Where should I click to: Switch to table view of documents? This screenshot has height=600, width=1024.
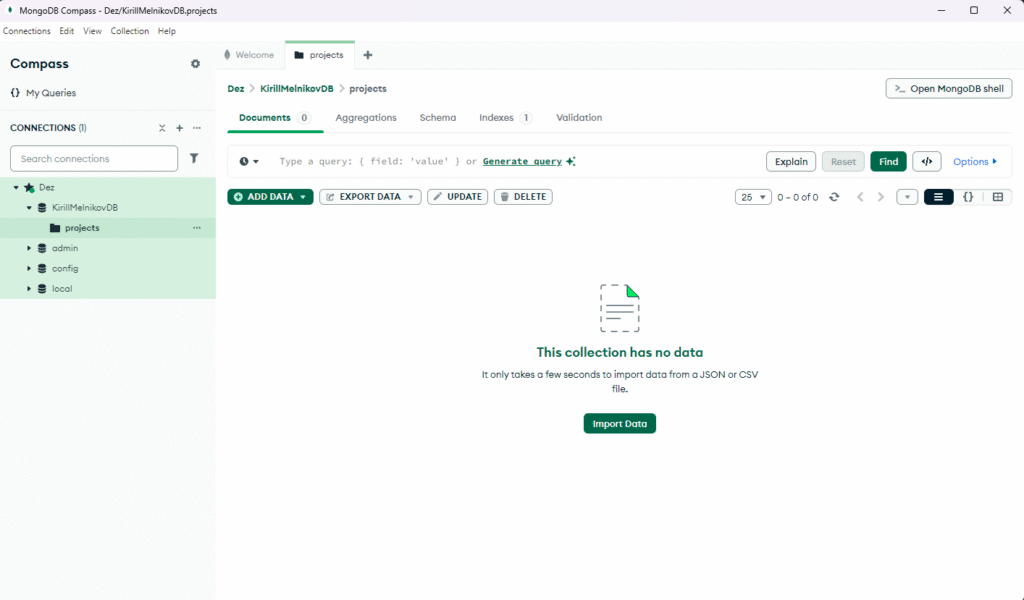tap(998, 197)
